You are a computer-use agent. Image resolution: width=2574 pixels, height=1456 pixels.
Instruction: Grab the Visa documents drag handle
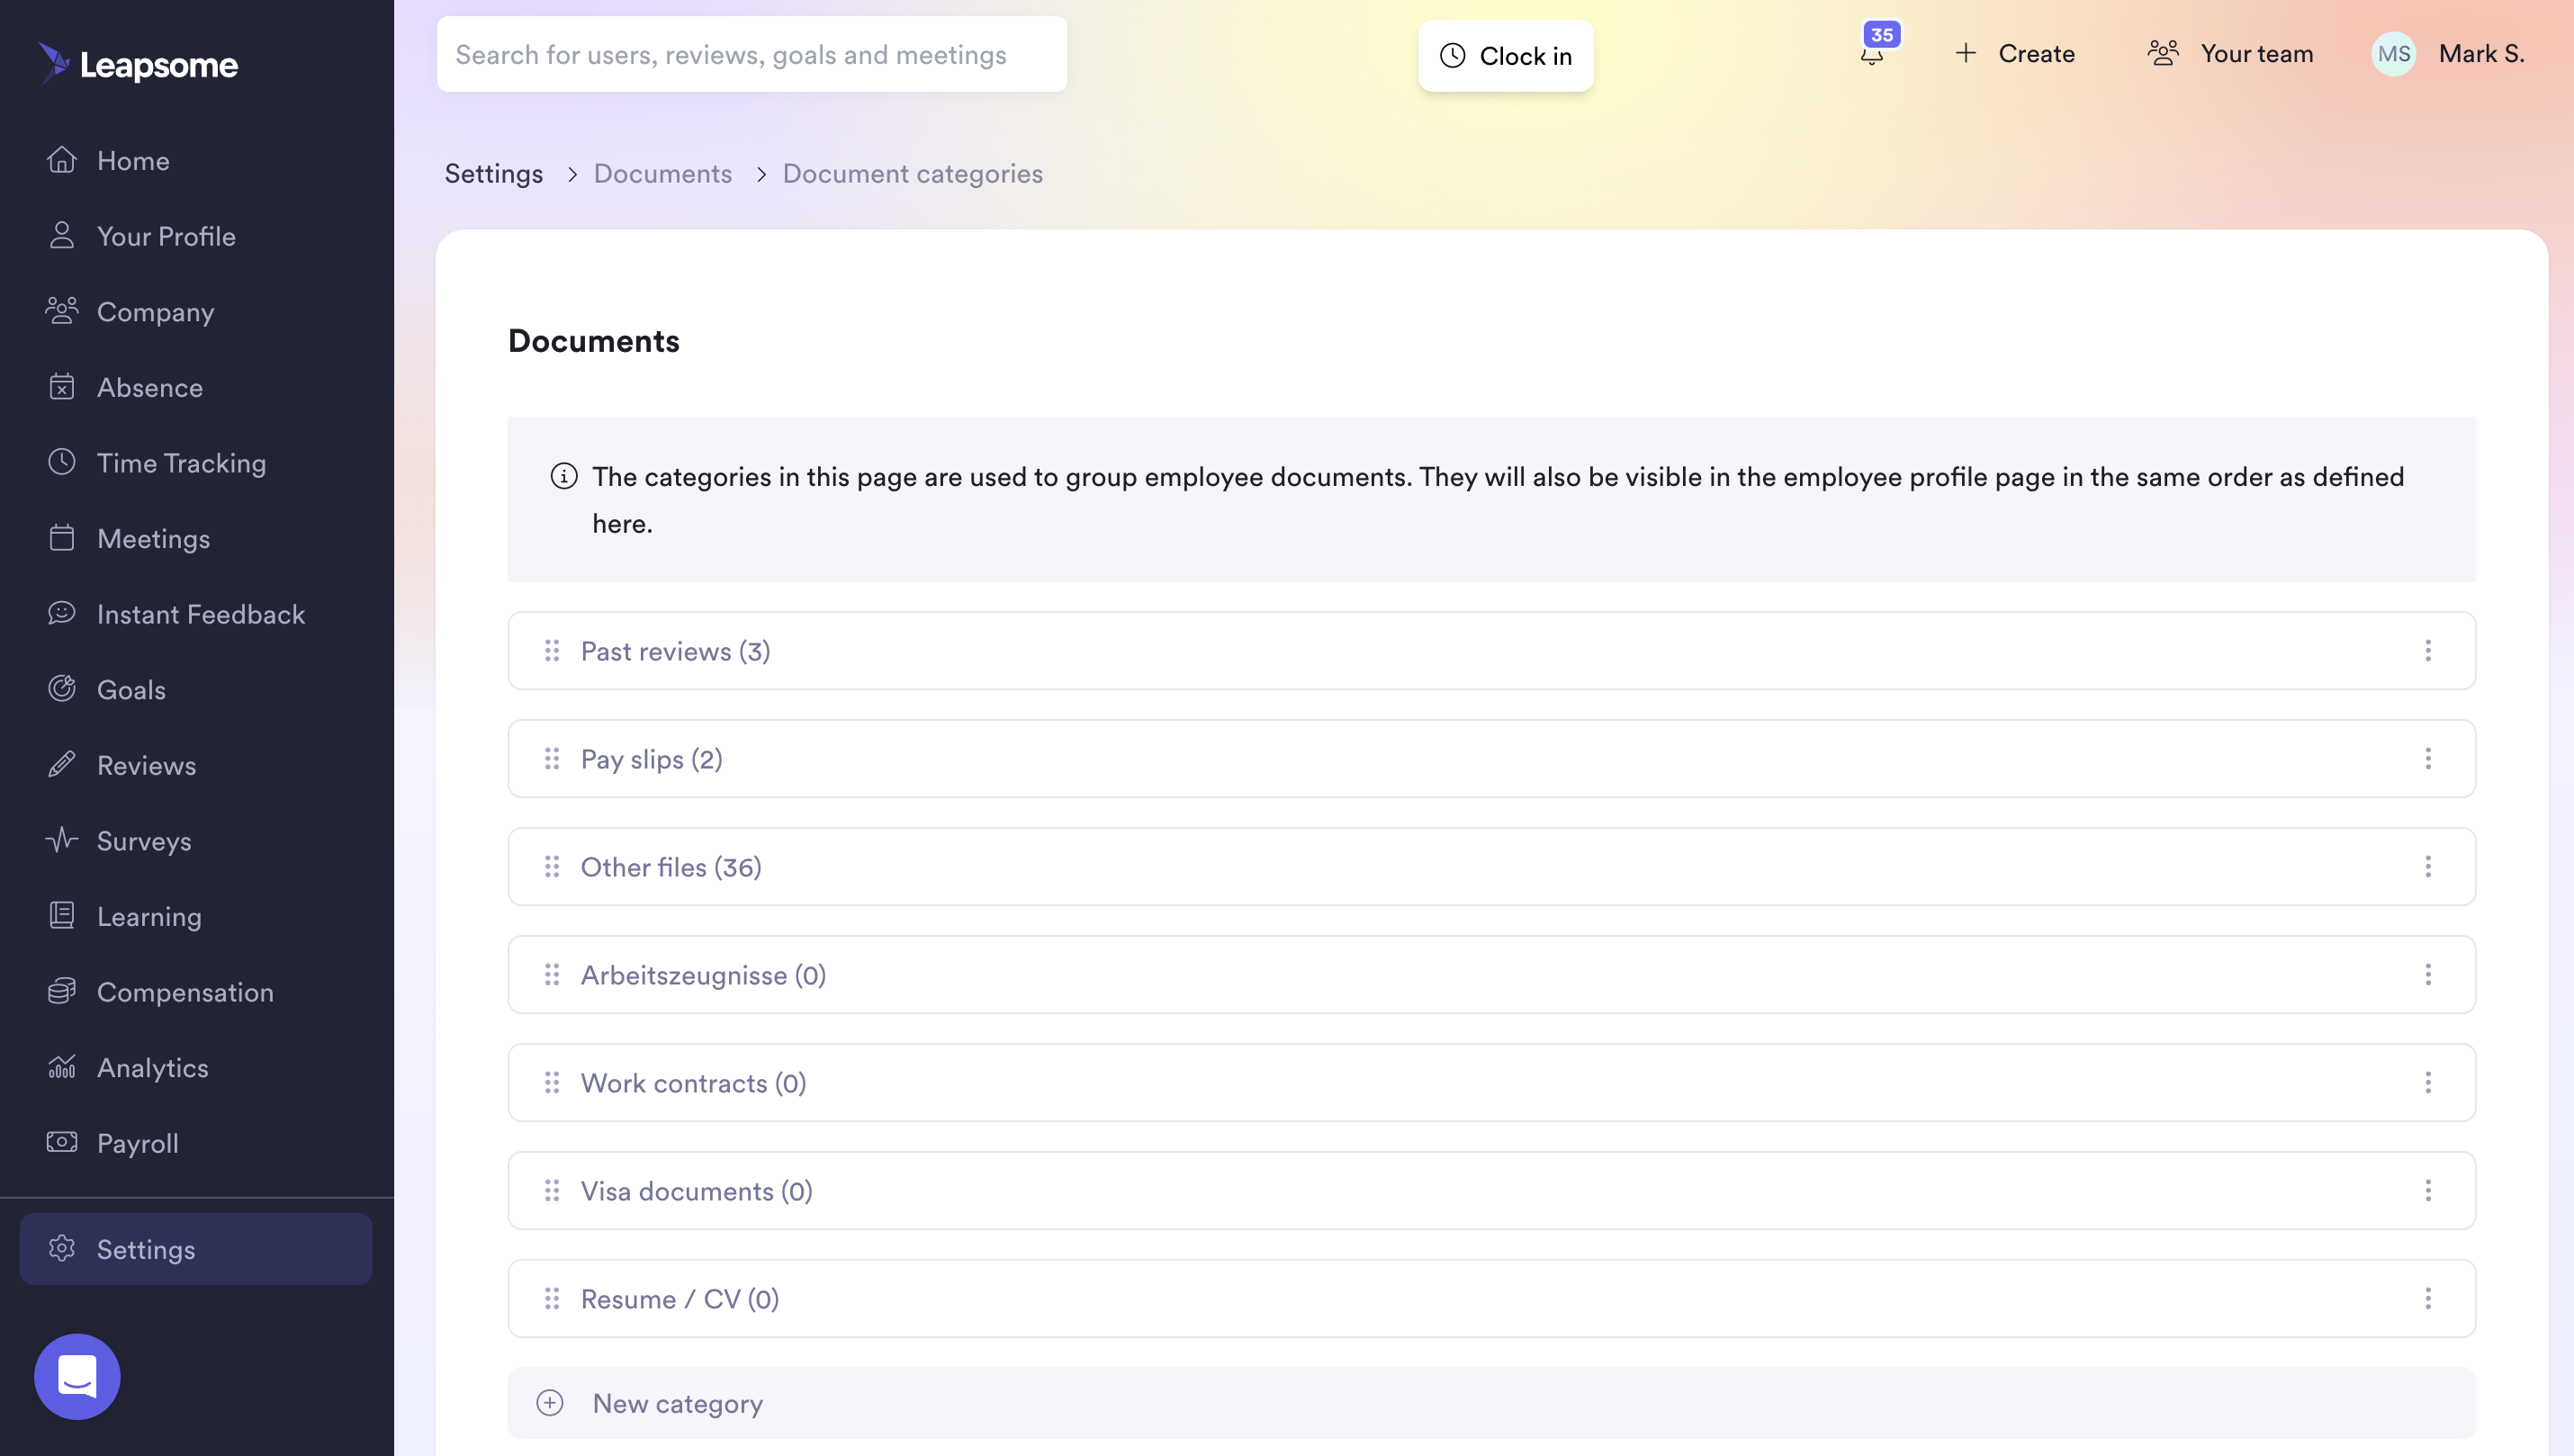coord(552,1191)
